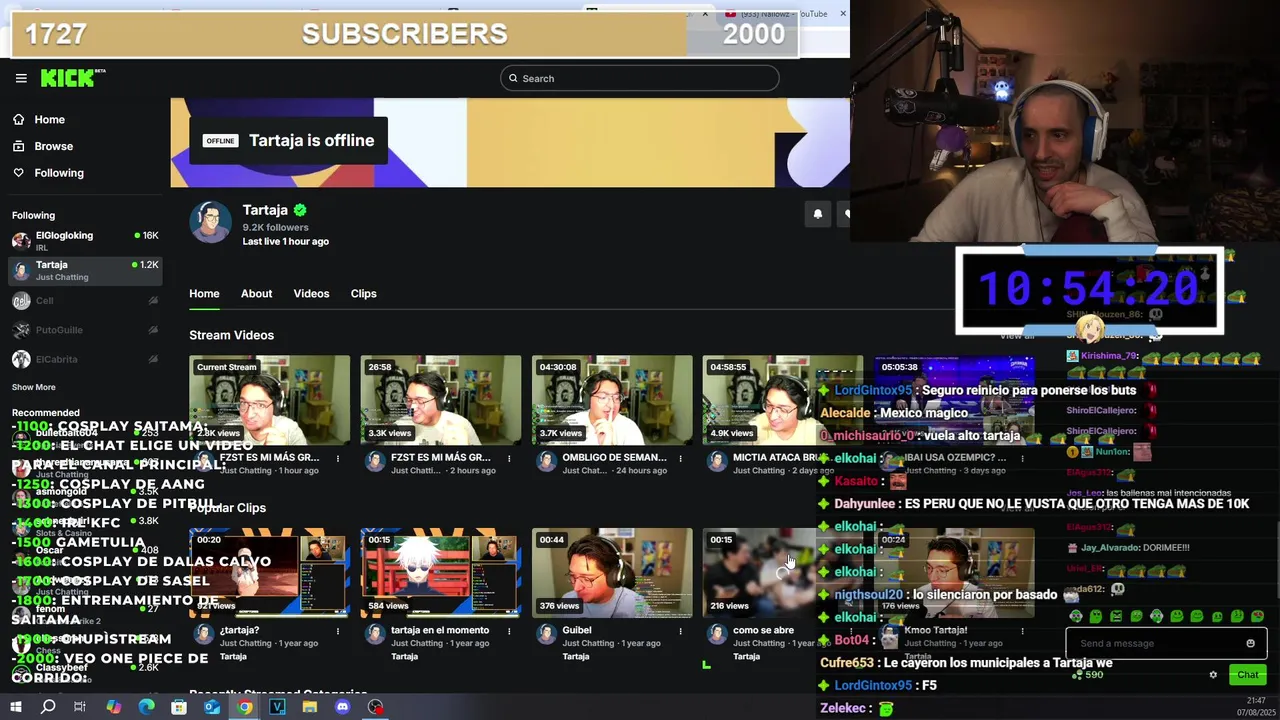Open OMBLIGO DE SEMAN video title

pyautogui.click(x=614, y=457)
